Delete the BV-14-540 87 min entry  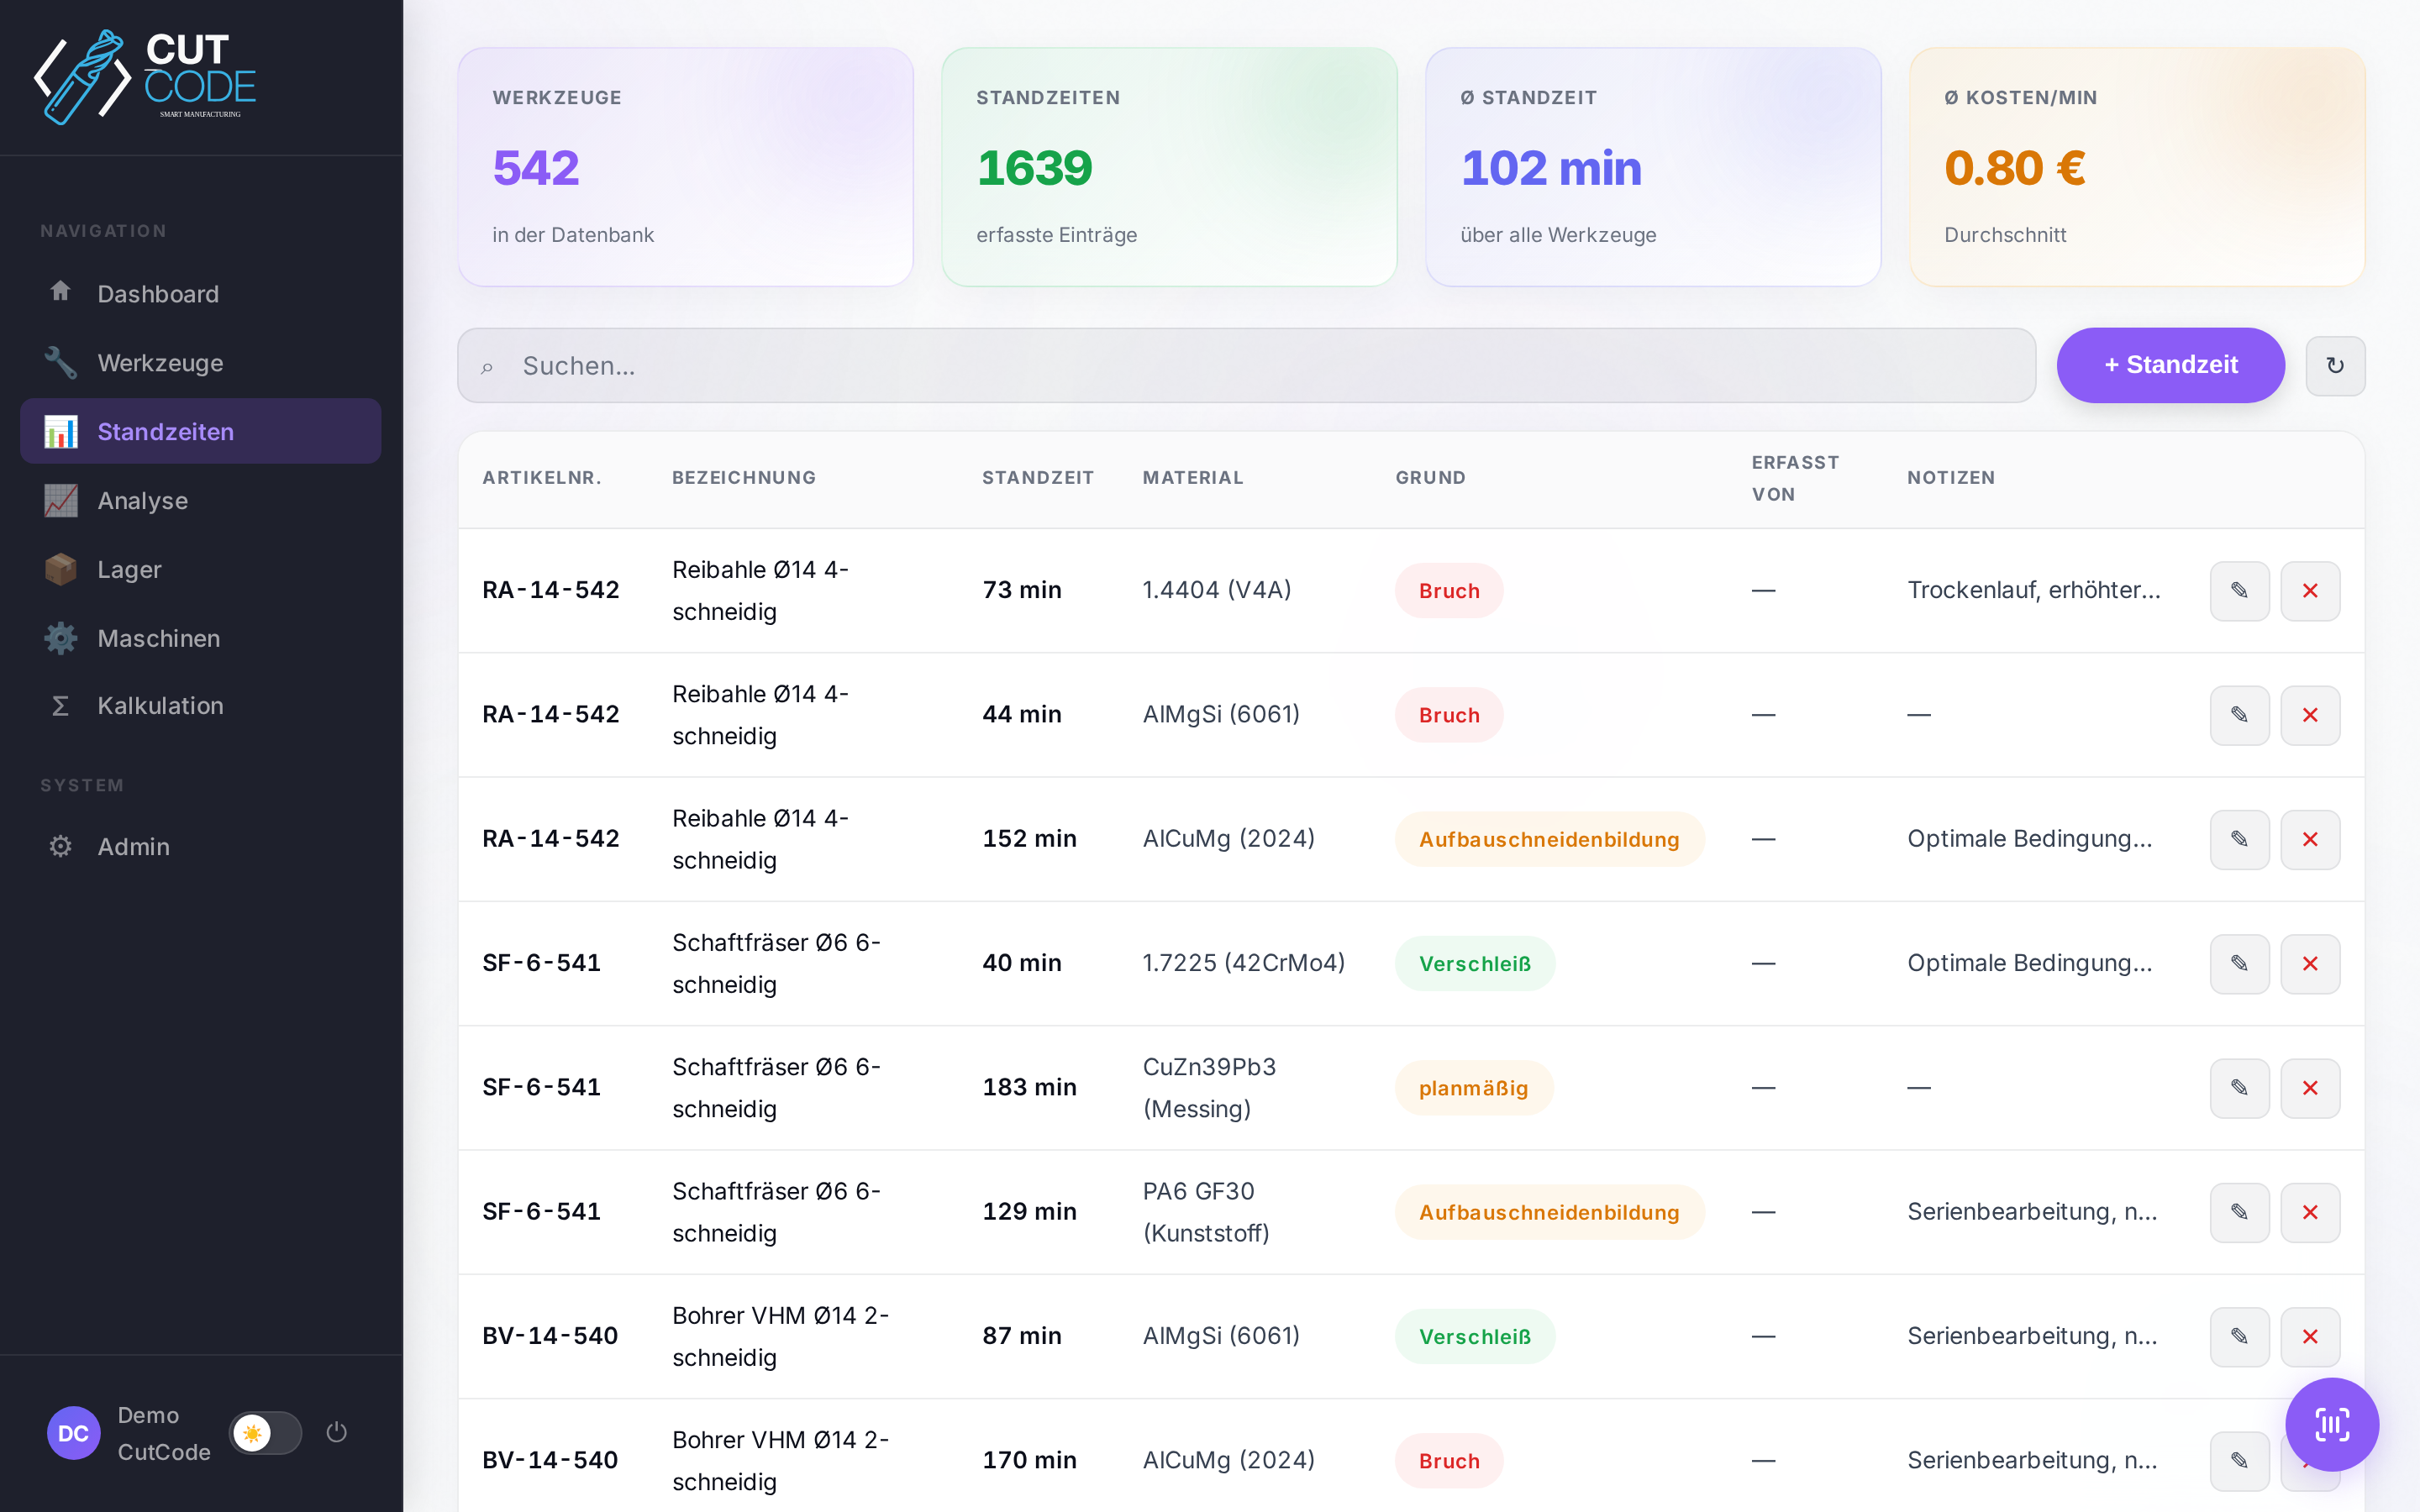2310,1336
